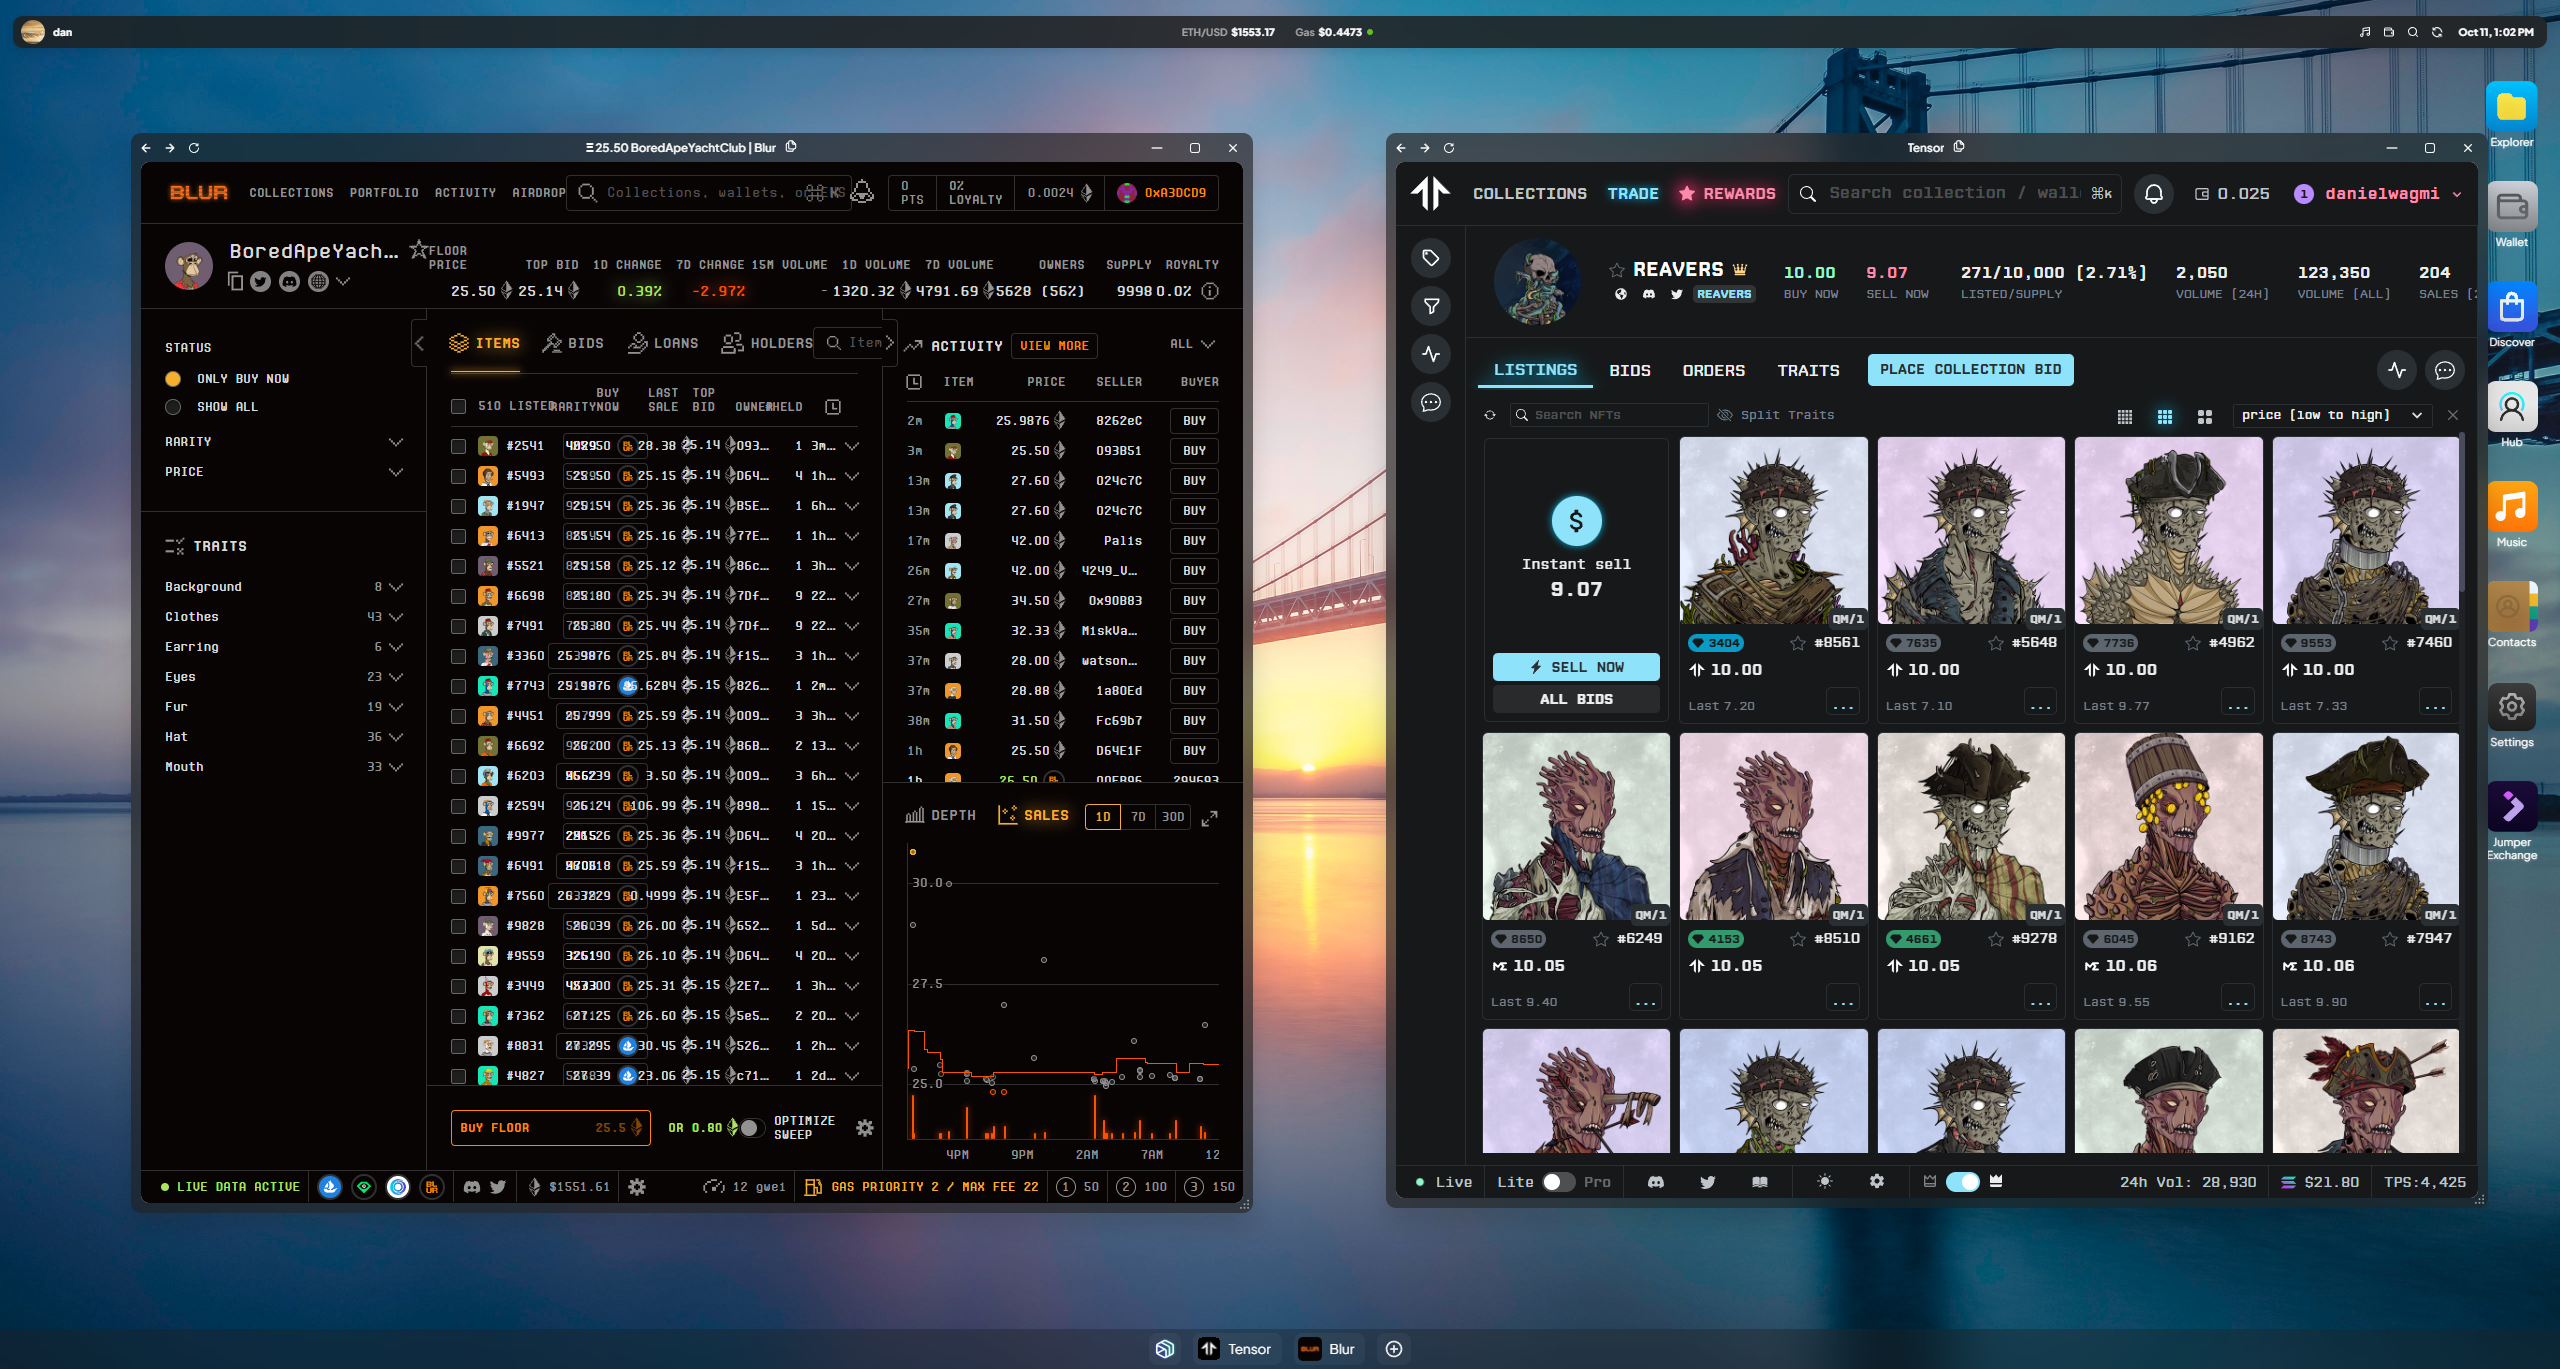Click the Sell Now button in Tensor

point(1576,667)
